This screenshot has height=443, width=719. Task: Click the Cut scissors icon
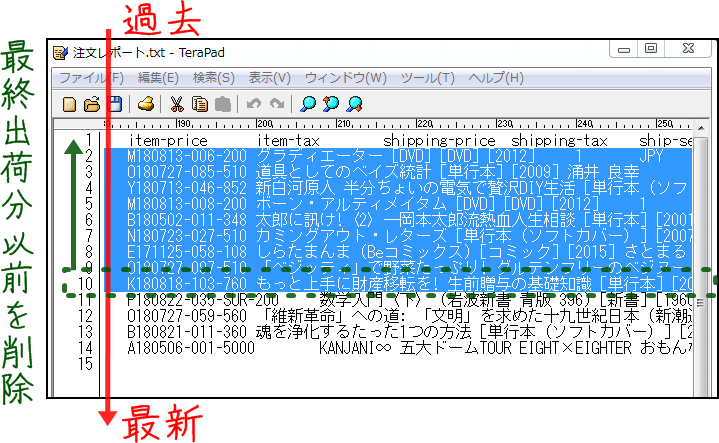click(x=177, y=103)
